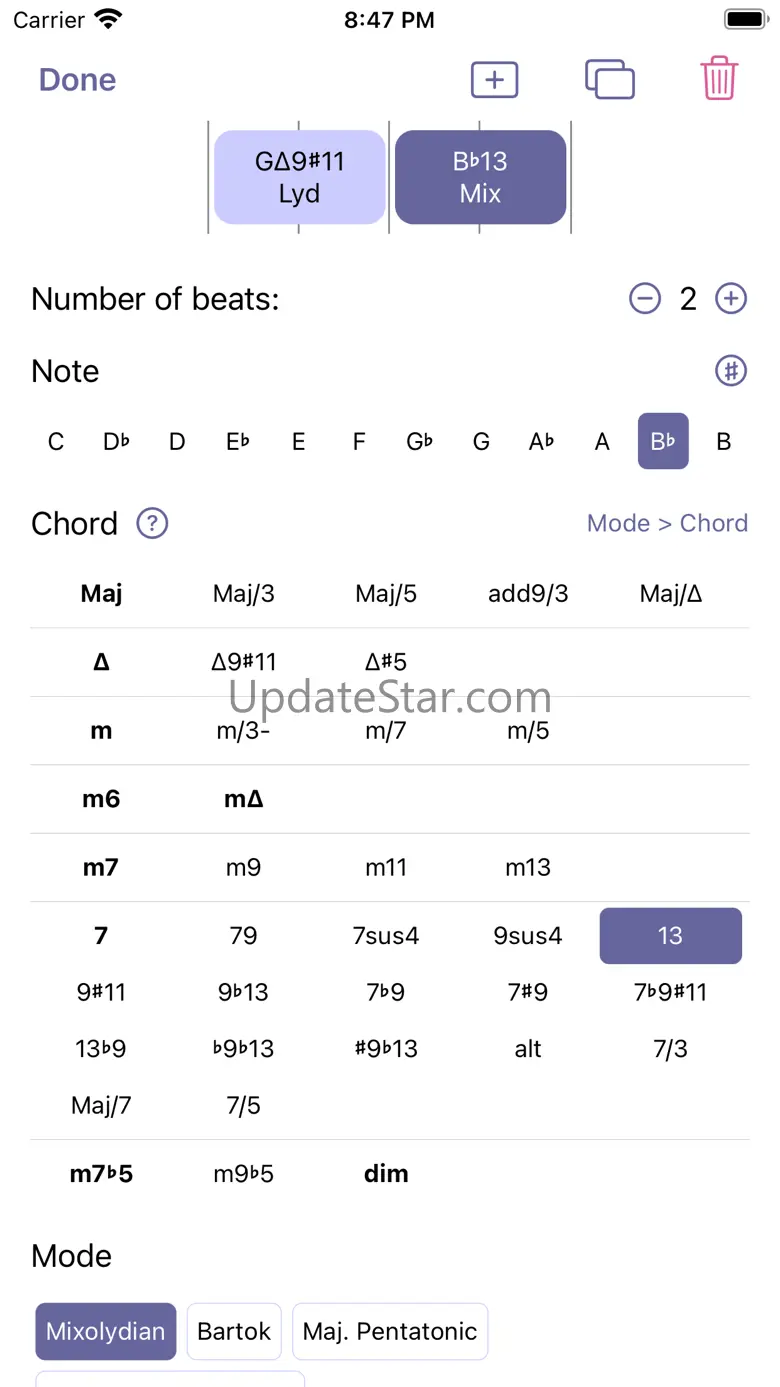Select the B♭13 Mix chord block
The image size is (780, 1387).
pyautogui.click(x=480, y=177)
